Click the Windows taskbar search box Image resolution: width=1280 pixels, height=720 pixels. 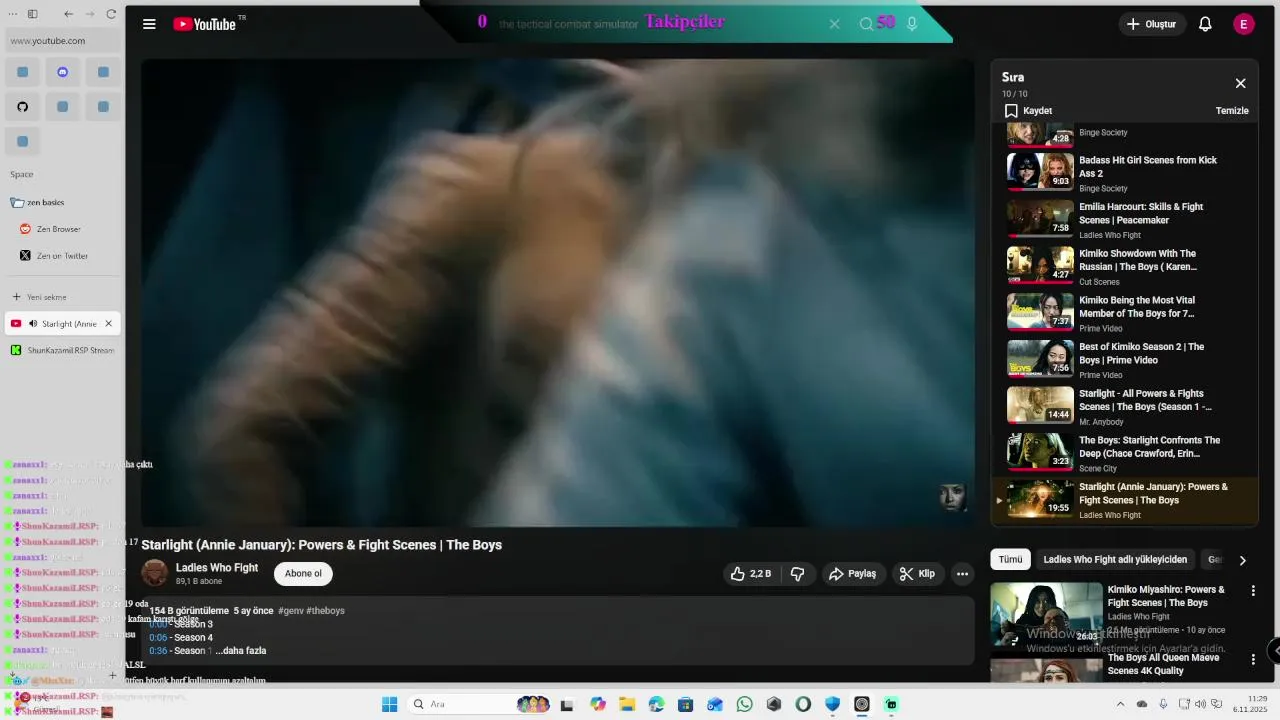pos(481,704)
